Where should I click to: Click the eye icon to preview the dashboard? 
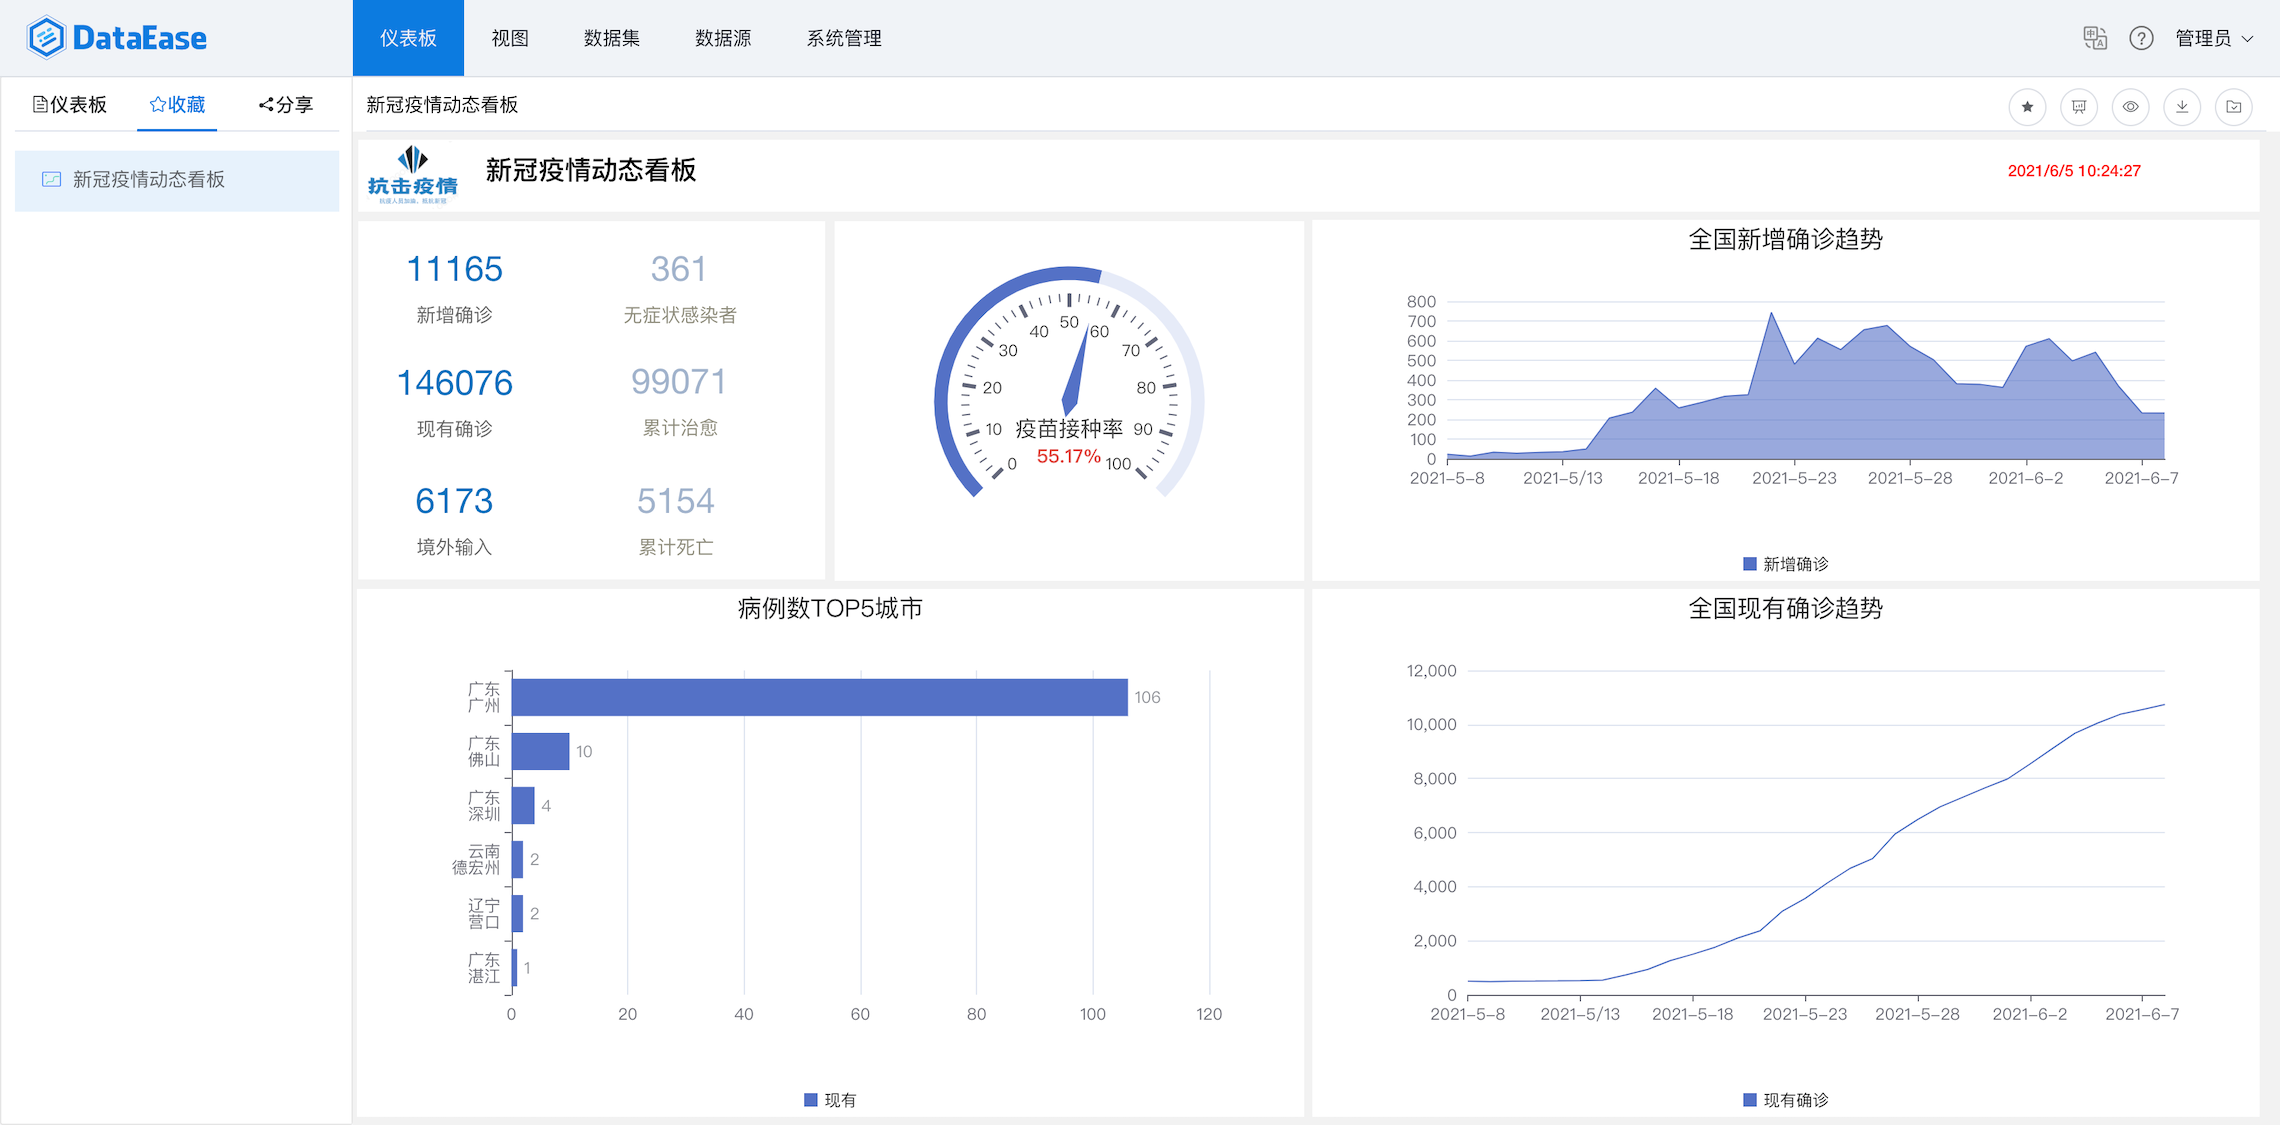click(x=2131, y=107)
